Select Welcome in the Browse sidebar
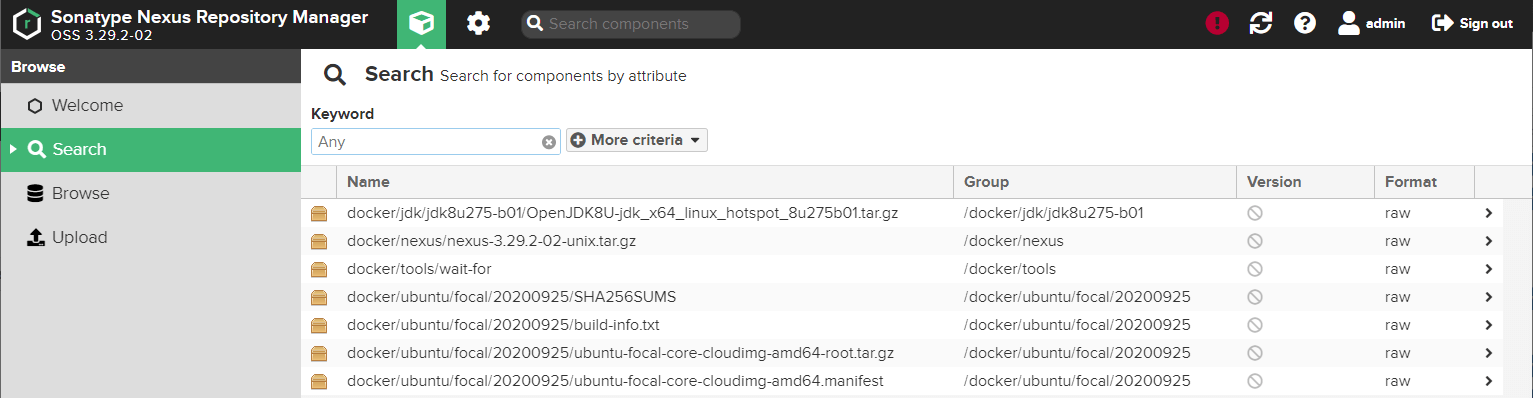 tap(150, 105)
